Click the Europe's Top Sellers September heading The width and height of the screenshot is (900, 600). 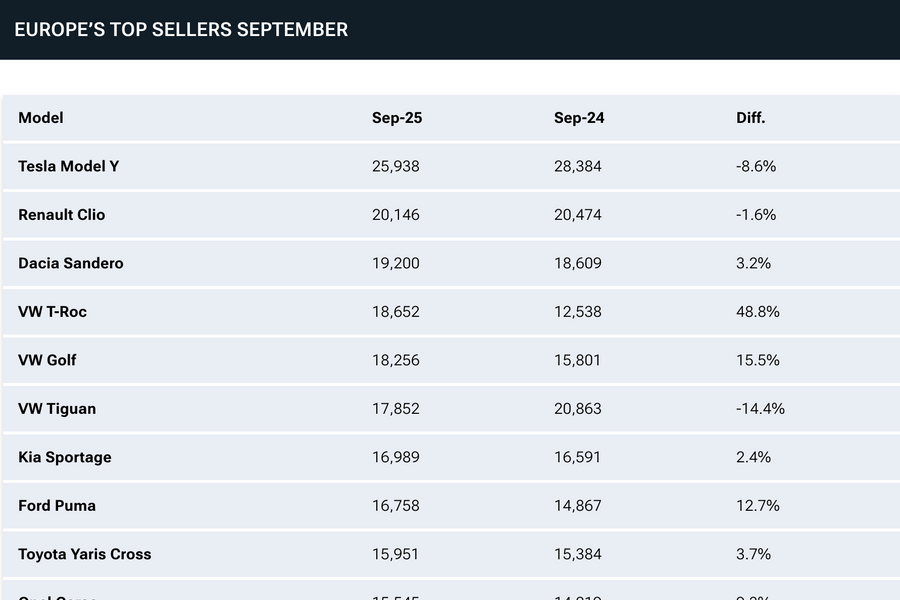pyautogui.click(x=181, y=30)
